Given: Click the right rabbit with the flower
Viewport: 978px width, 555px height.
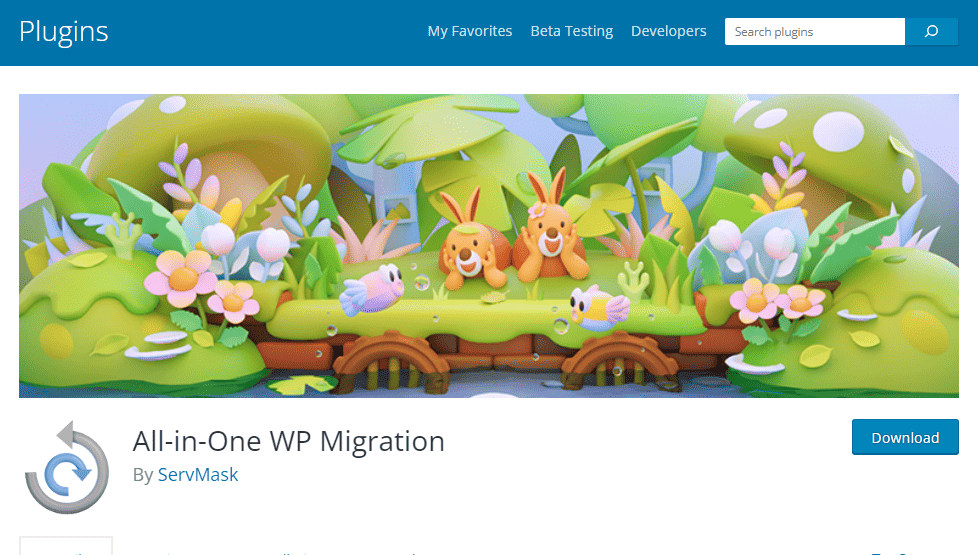Looking at the screenshot, I should [546, 235].
